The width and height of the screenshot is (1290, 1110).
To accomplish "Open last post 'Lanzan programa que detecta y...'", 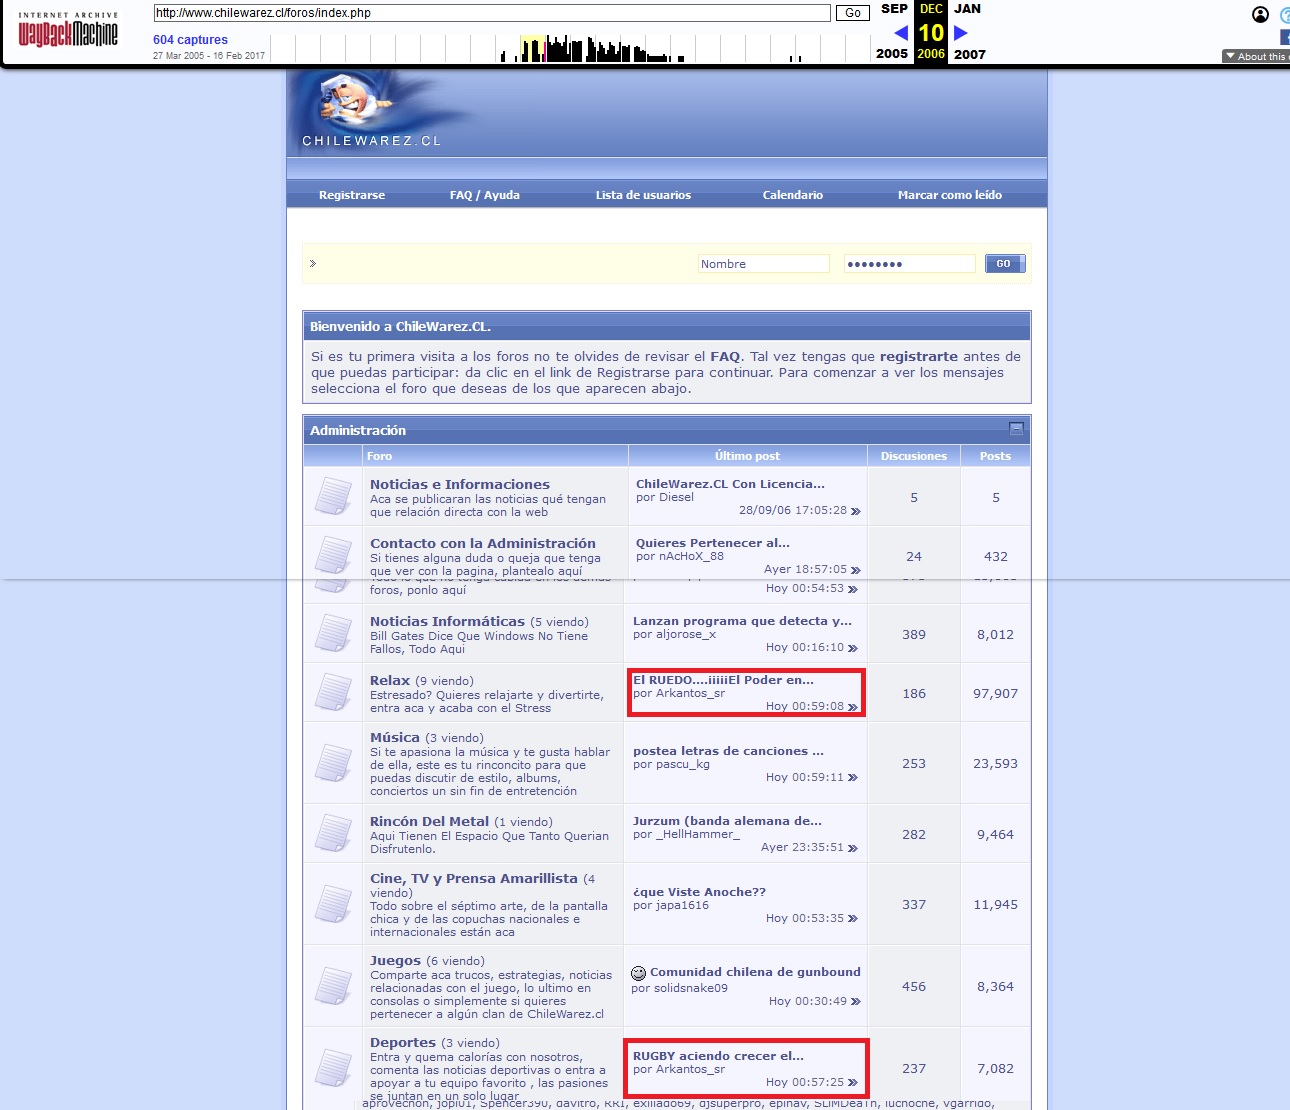I will (x=742, y=621).
